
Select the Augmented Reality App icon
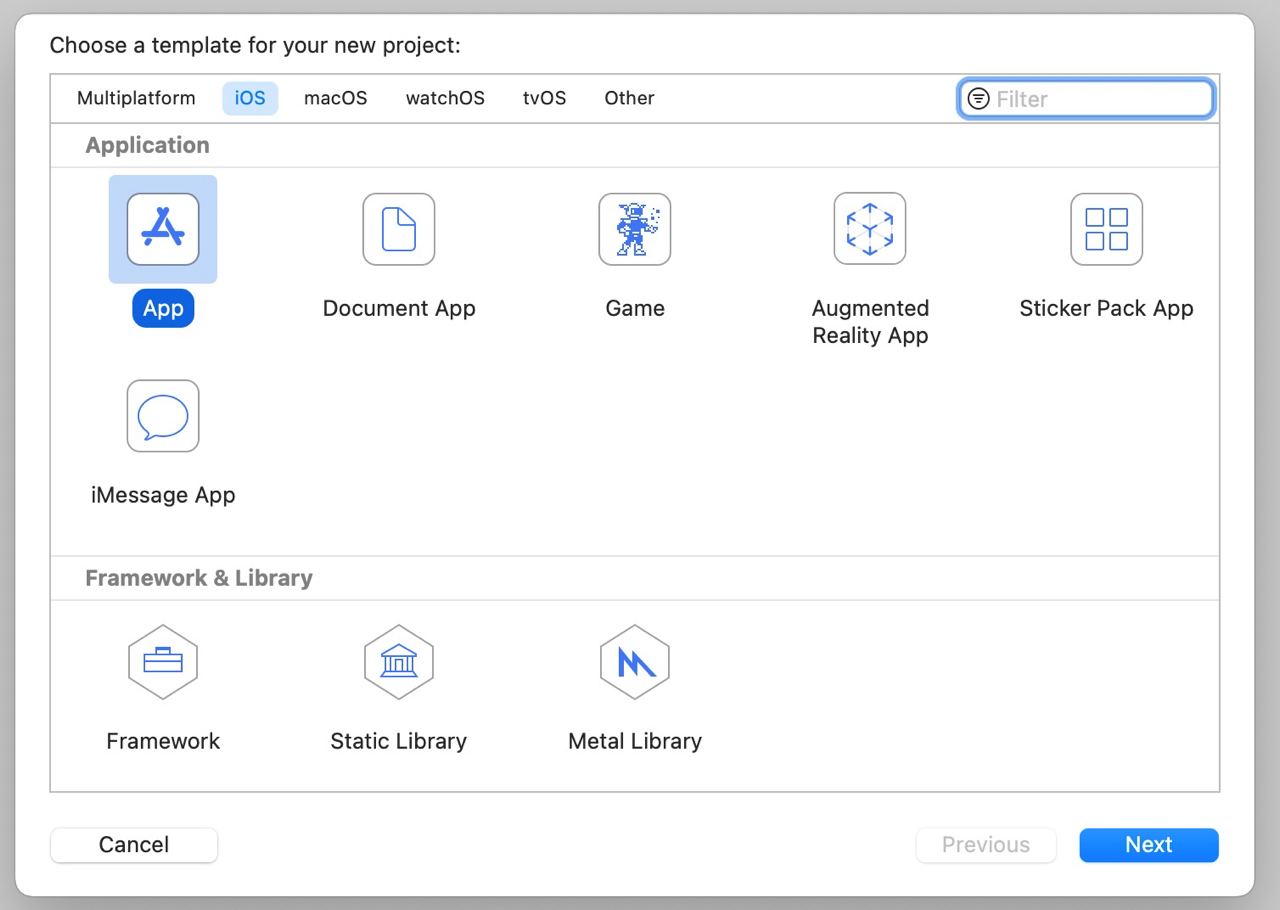pos(870,229)
